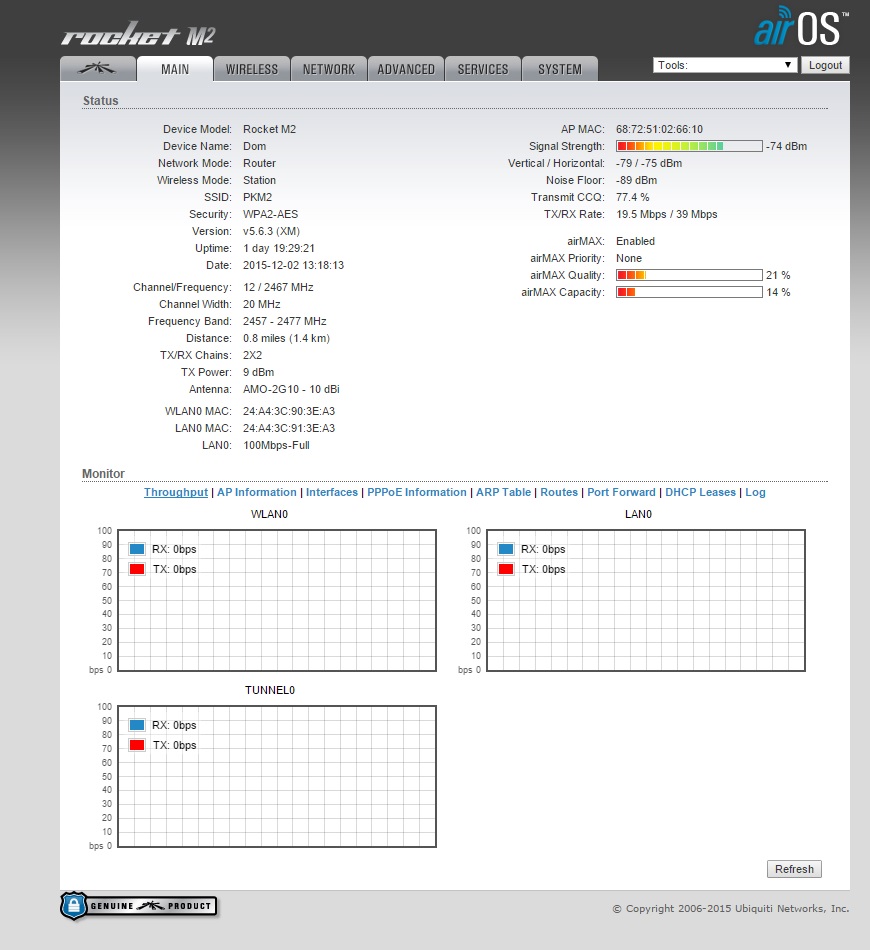Click Antenna value AMO-2G10 - 10 dBi

pyautogui.click(x=291, y=389)
